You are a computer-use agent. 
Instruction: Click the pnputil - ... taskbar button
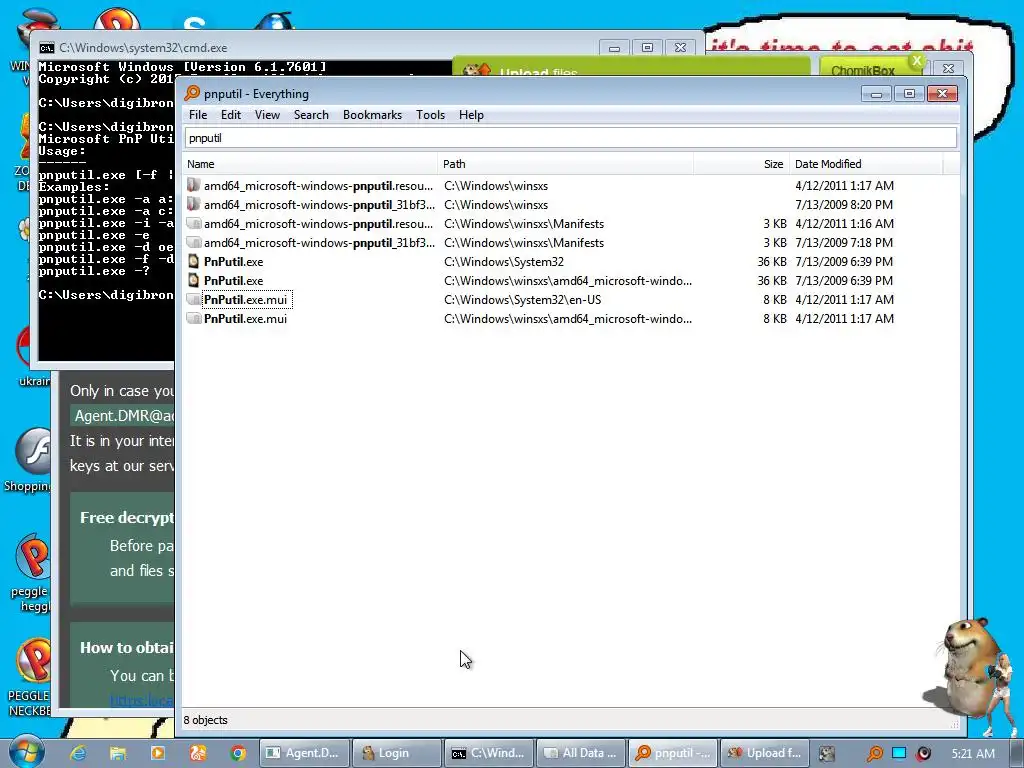click(673, 753)
